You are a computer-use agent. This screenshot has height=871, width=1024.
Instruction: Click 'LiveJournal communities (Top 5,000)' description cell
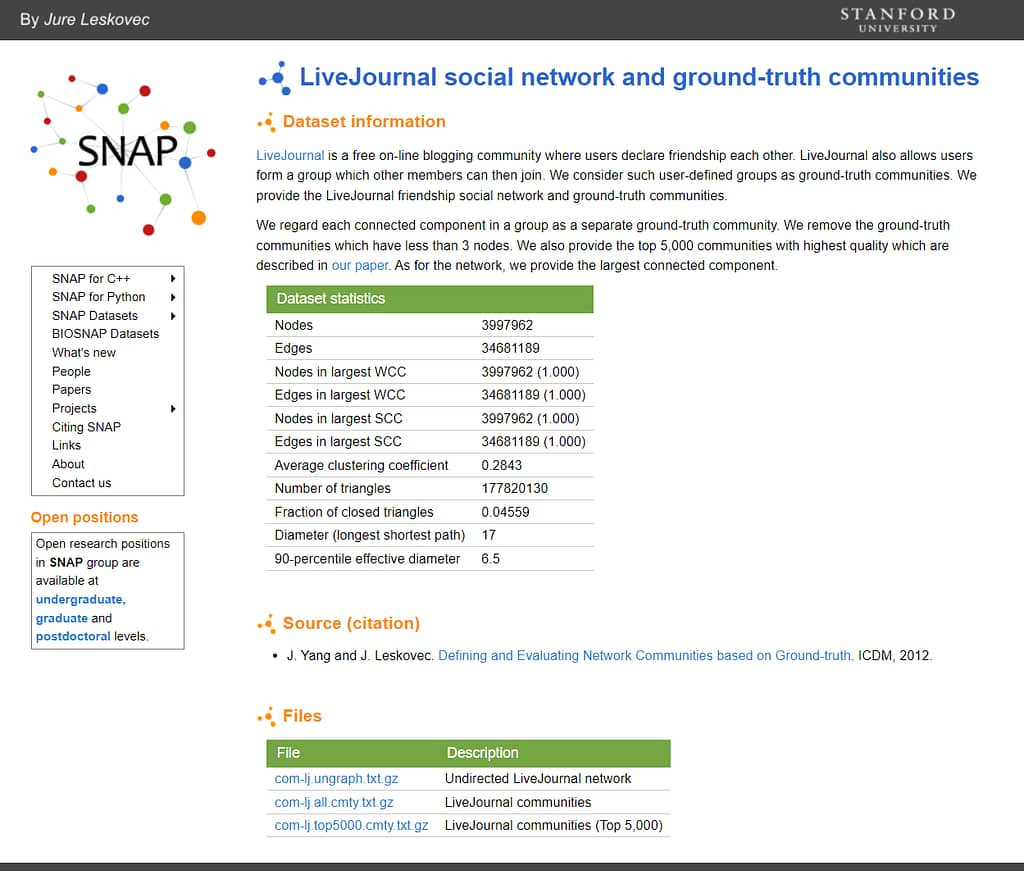(x=554, y=825)
